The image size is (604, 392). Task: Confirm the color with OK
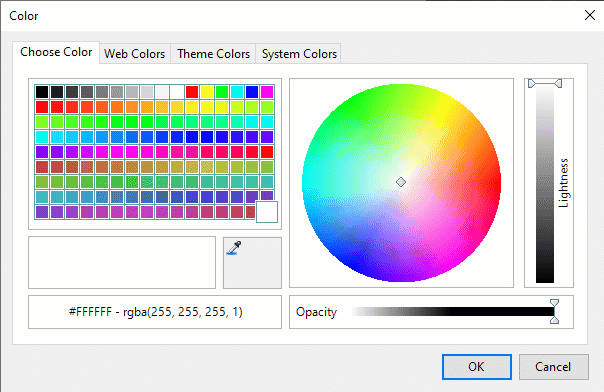[x=477, y=367]
